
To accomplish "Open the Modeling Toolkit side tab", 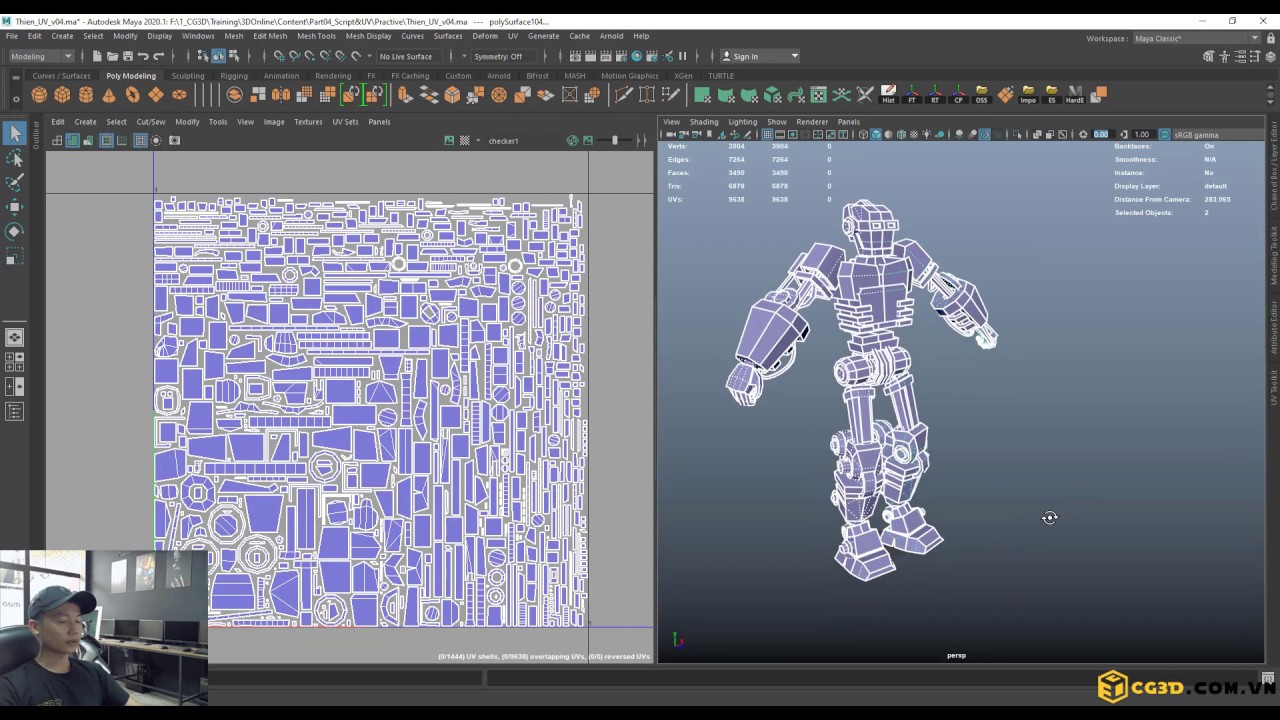I will tap(1274, 255).
